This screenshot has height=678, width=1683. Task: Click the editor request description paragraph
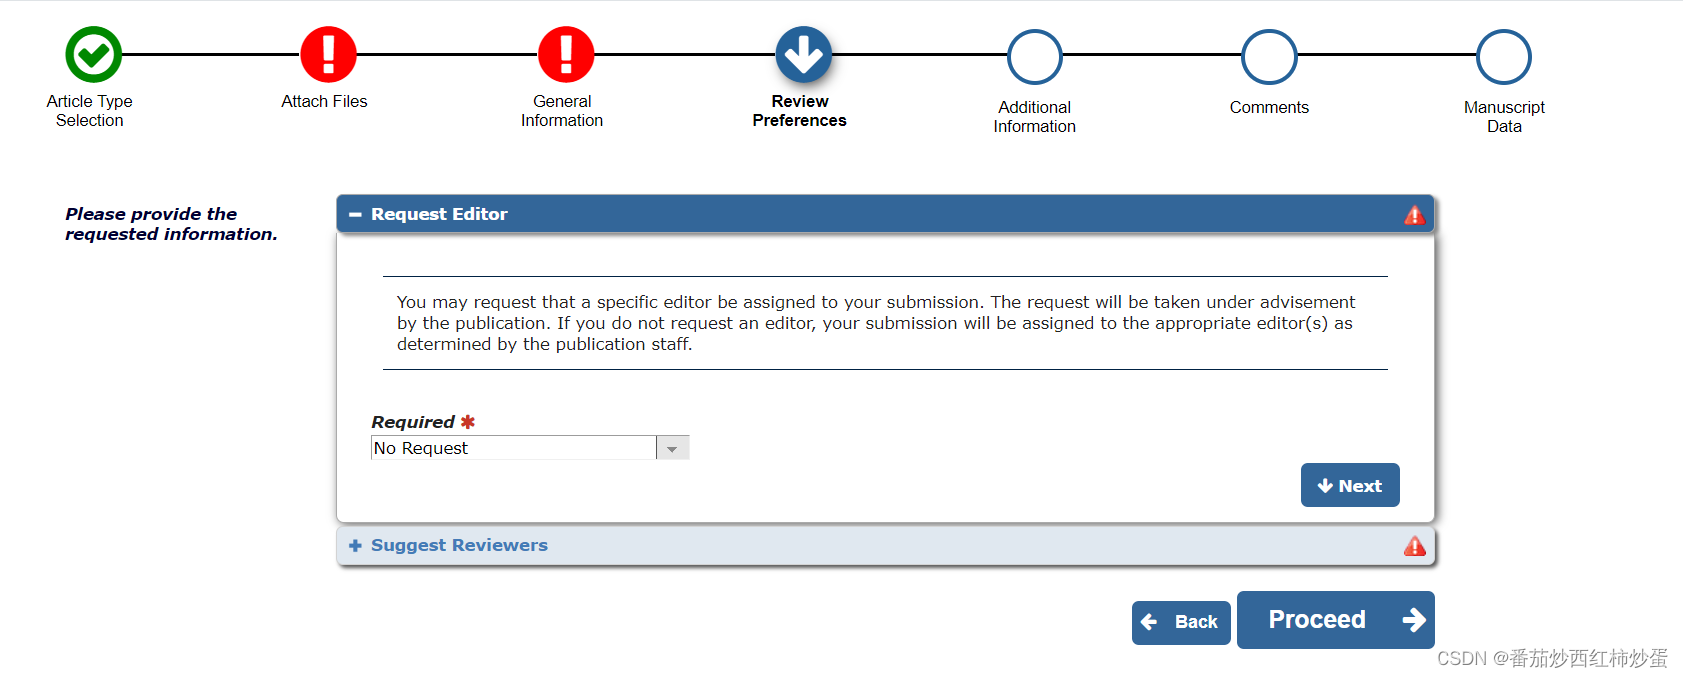pyautogui.click(x=876, y=323)
